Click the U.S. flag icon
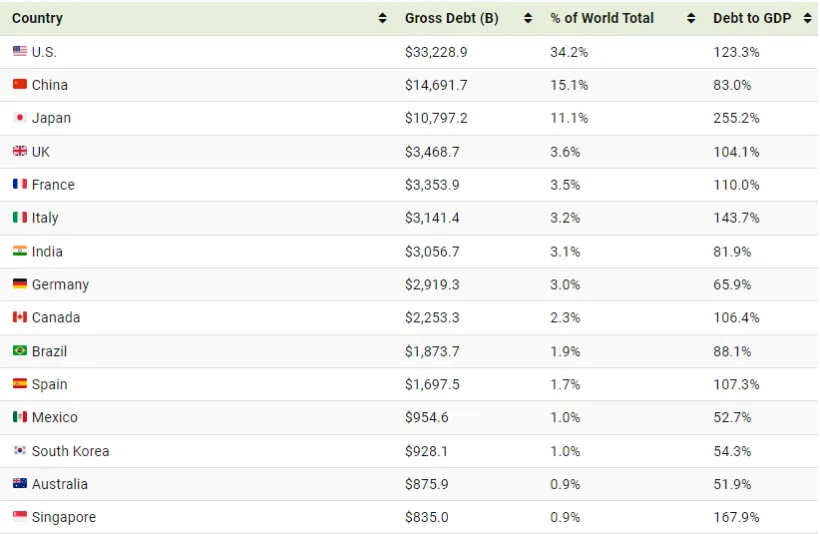The width and height of the screenshot is (820, 534). point(20,51)
